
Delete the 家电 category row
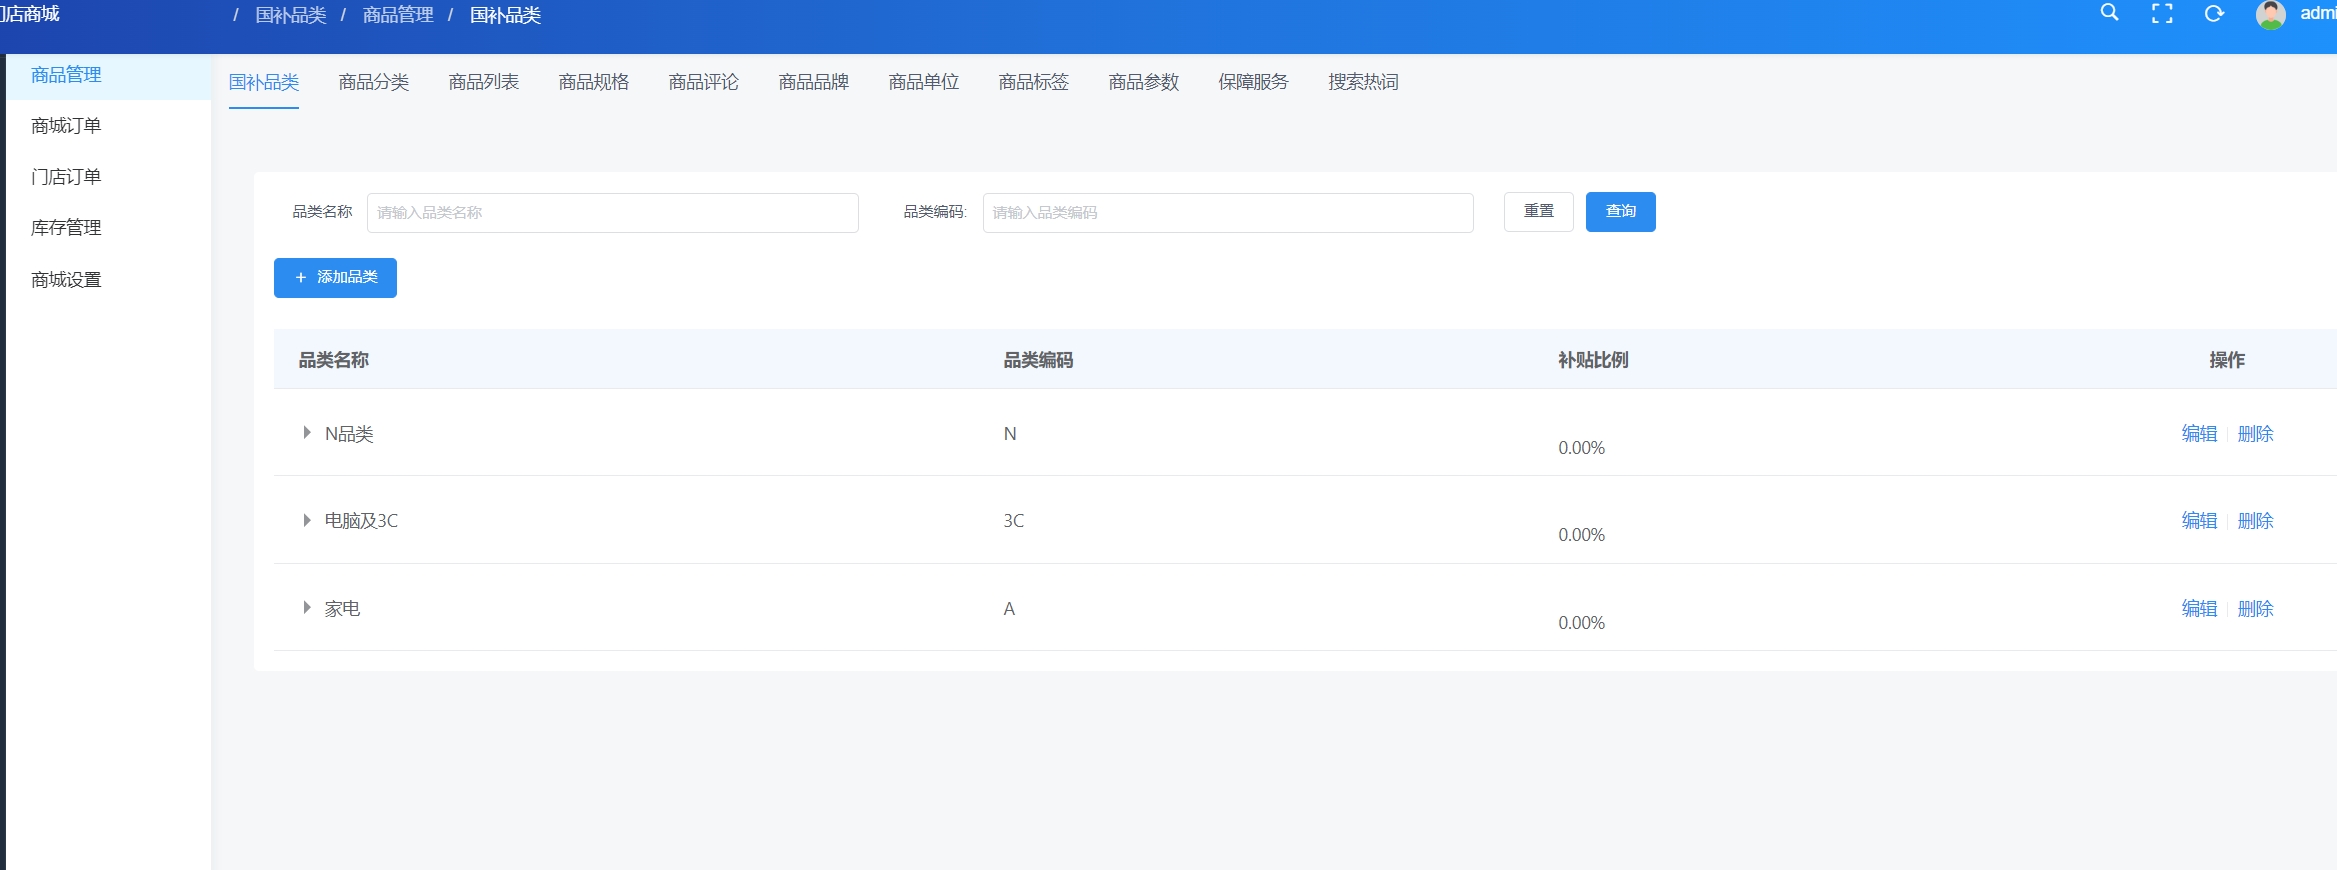click(x=2255, y=609)
